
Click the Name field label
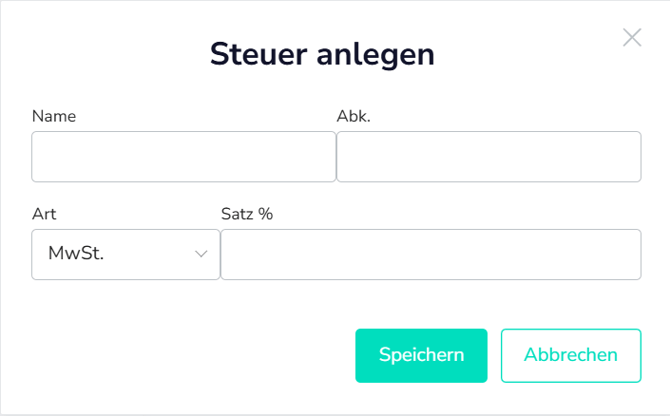click(x=54, y=116)
